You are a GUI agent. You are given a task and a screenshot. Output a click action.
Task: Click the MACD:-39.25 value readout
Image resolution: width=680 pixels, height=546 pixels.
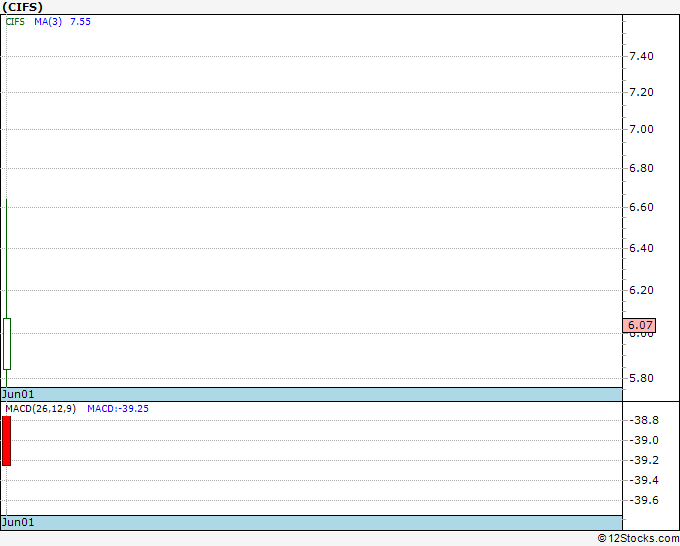[118, 409]
